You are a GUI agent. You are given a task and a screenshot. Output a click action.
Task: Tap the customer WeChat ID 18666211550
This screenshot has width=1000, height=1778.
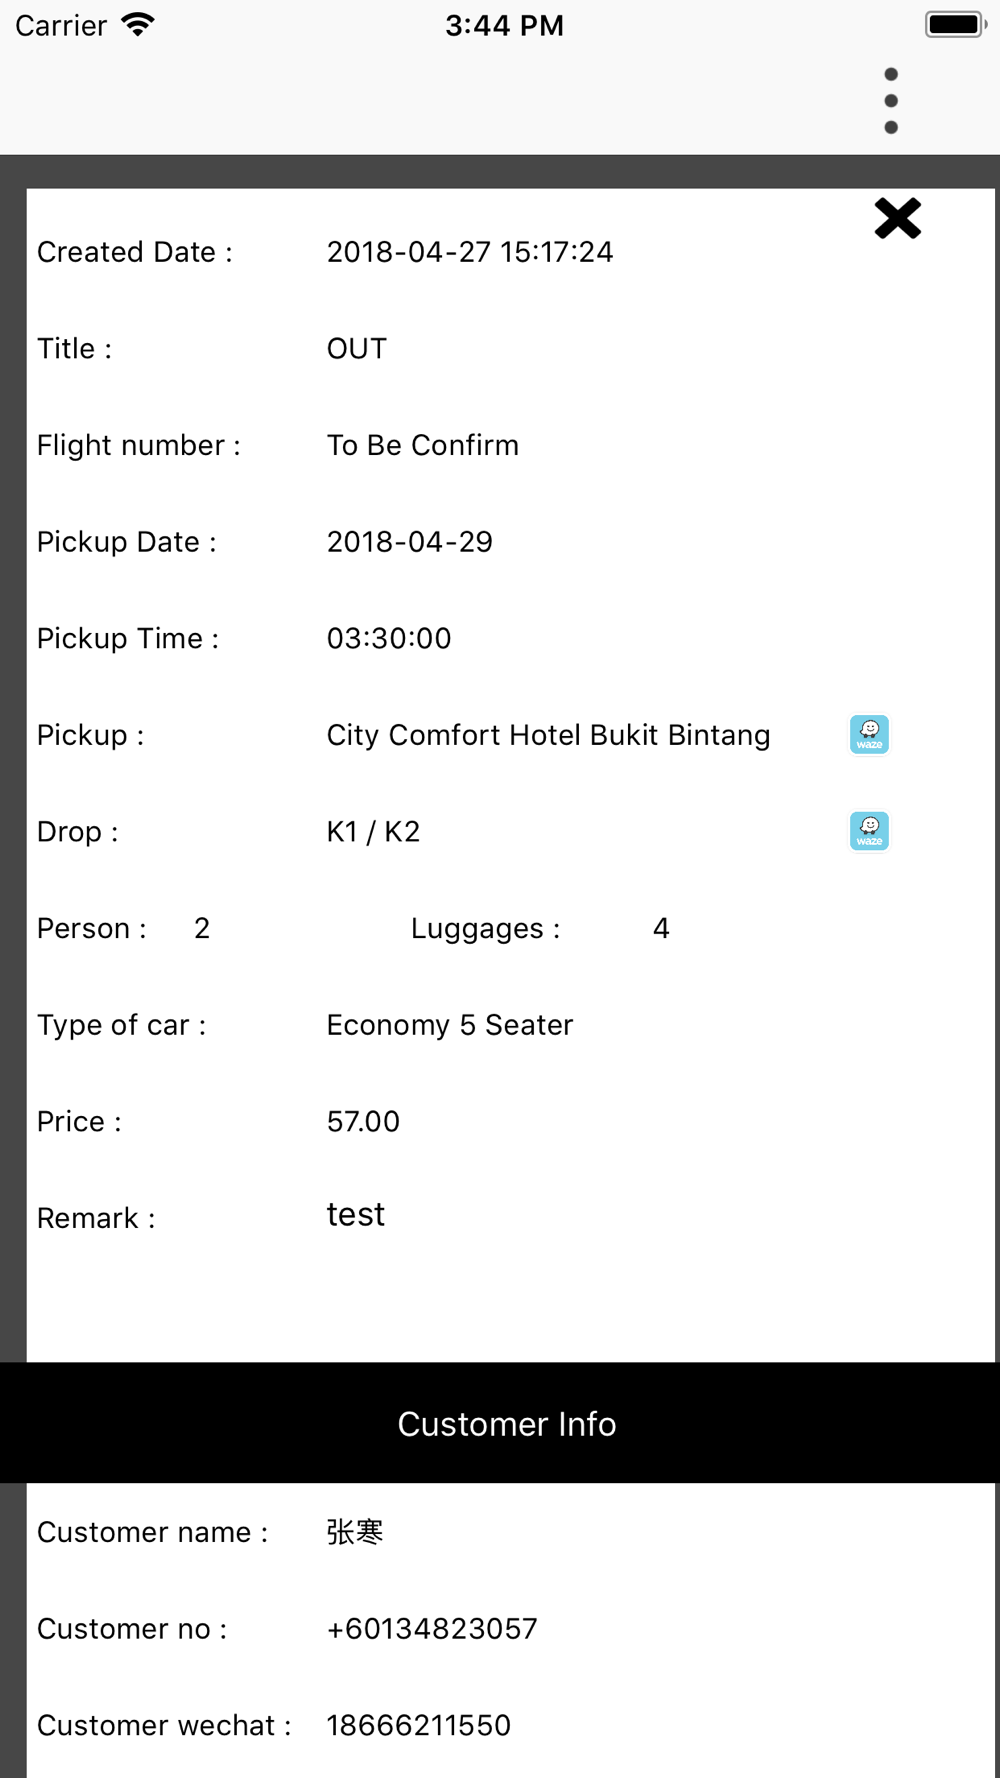[419, 1725]
